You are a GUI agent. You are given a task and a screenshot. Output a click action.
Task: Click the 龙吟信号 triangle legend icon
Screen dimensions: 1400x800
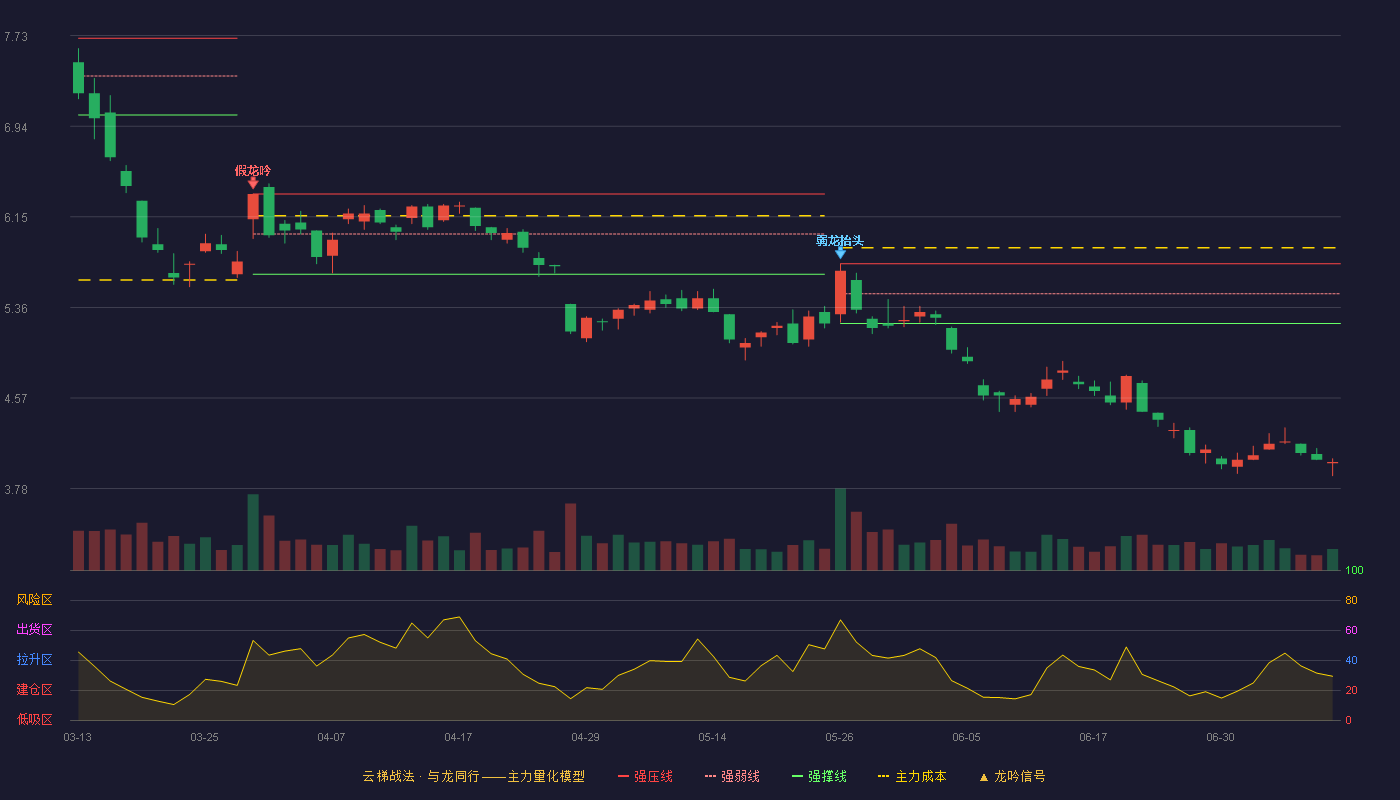point(984,777)
